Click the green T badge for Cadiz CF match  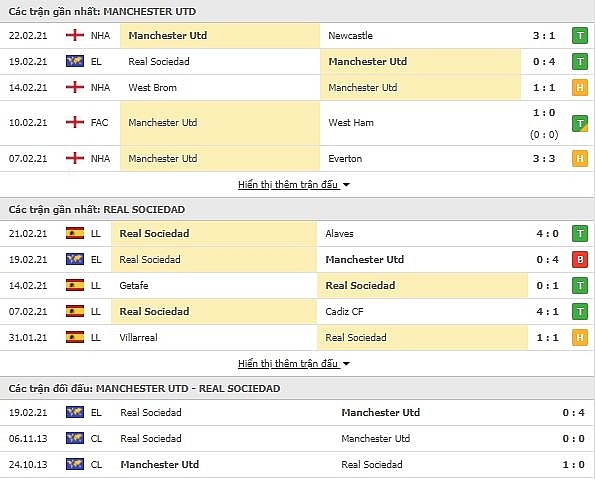pos(580,312)
